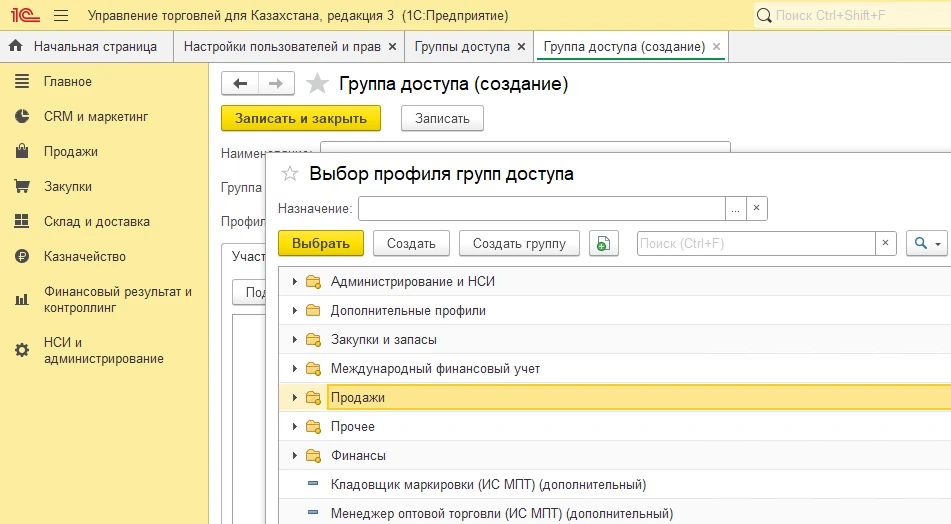951x524 pixels.
Task: Click the home icon on start tab
Action: [x=16, y=46]
